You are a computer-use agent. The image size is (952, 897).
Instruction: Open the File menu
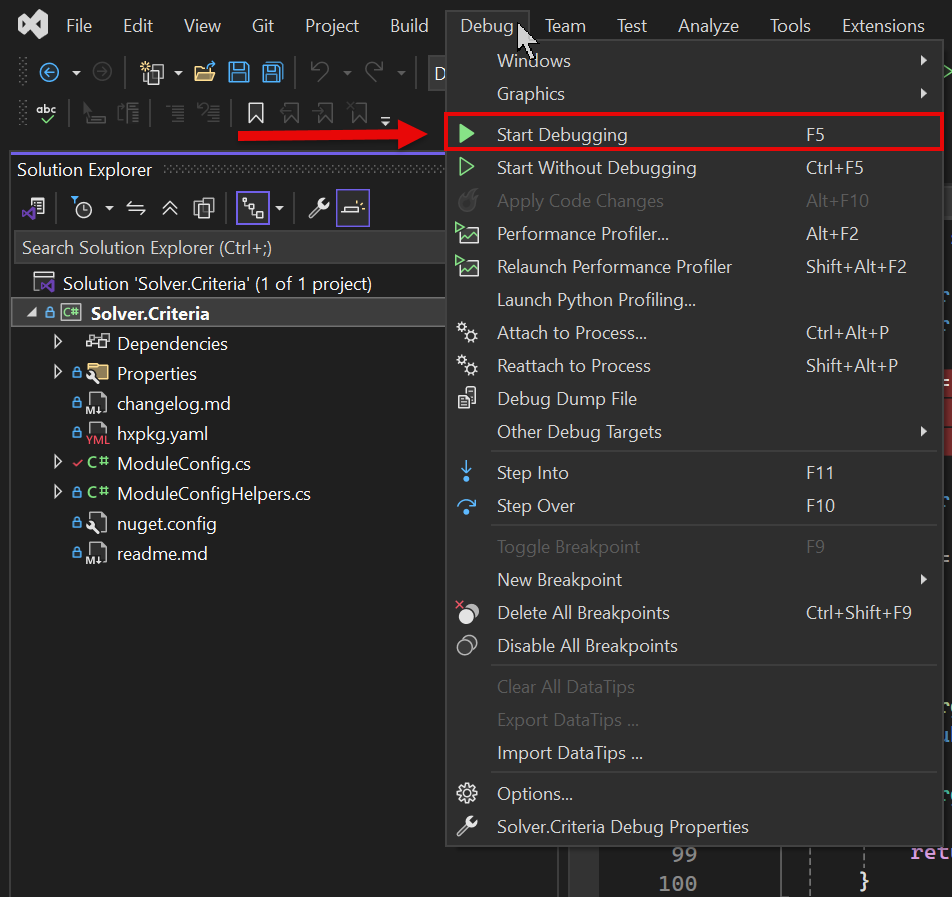tap(79, 26)
